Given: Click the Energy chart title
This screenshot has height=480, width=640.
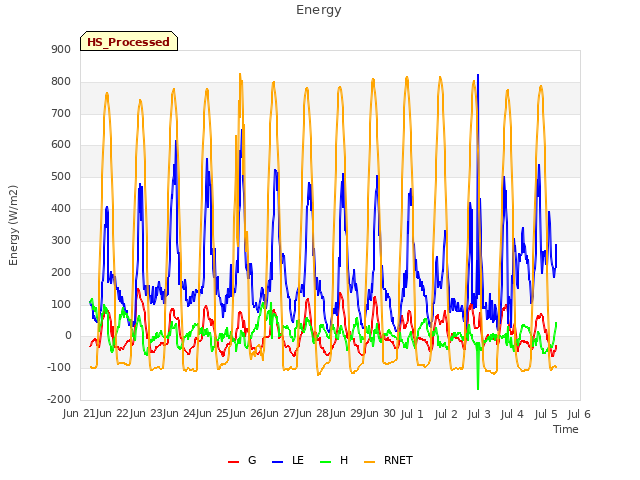Looking at the screenshot, I should coord(319,10).
